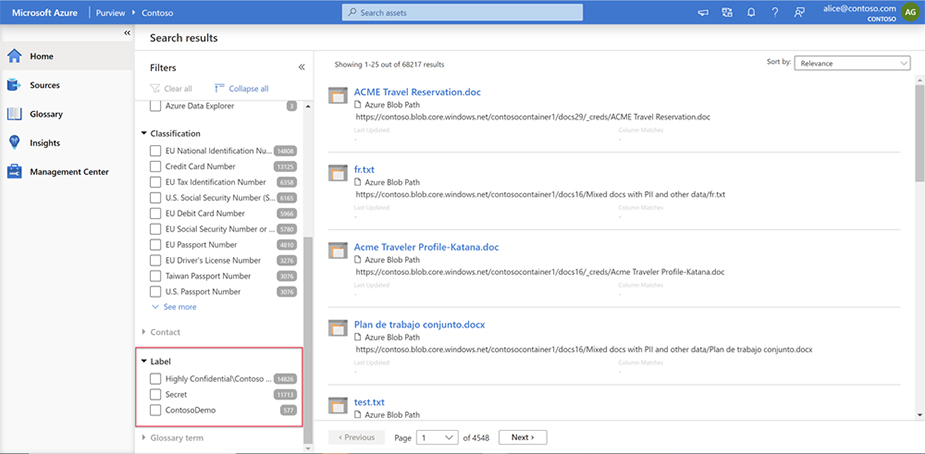This screenshot has height=454, width=925.
Task: Open Plan de trabajo conjunto.docx result
Action: click(x=419, y=324)
